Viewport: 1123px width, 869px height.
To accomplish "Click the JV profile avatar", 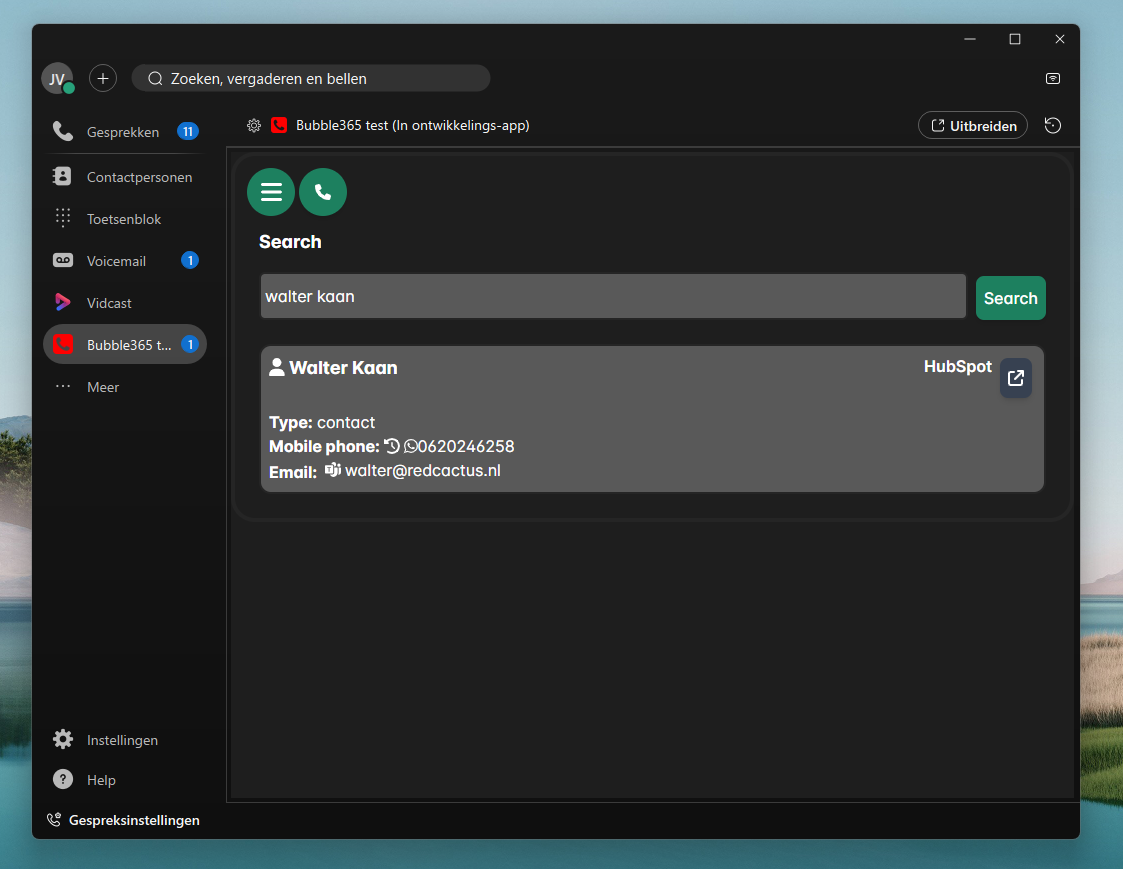I will click(x=57, y=78).
